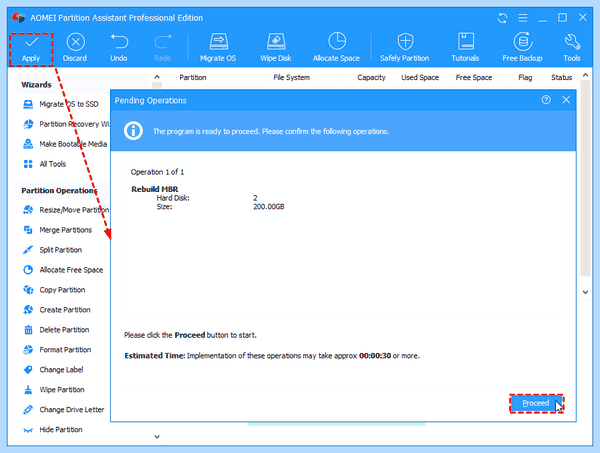Open All Tools in the Wizards section
Screen dimensions: 600x453
point(44,164)
